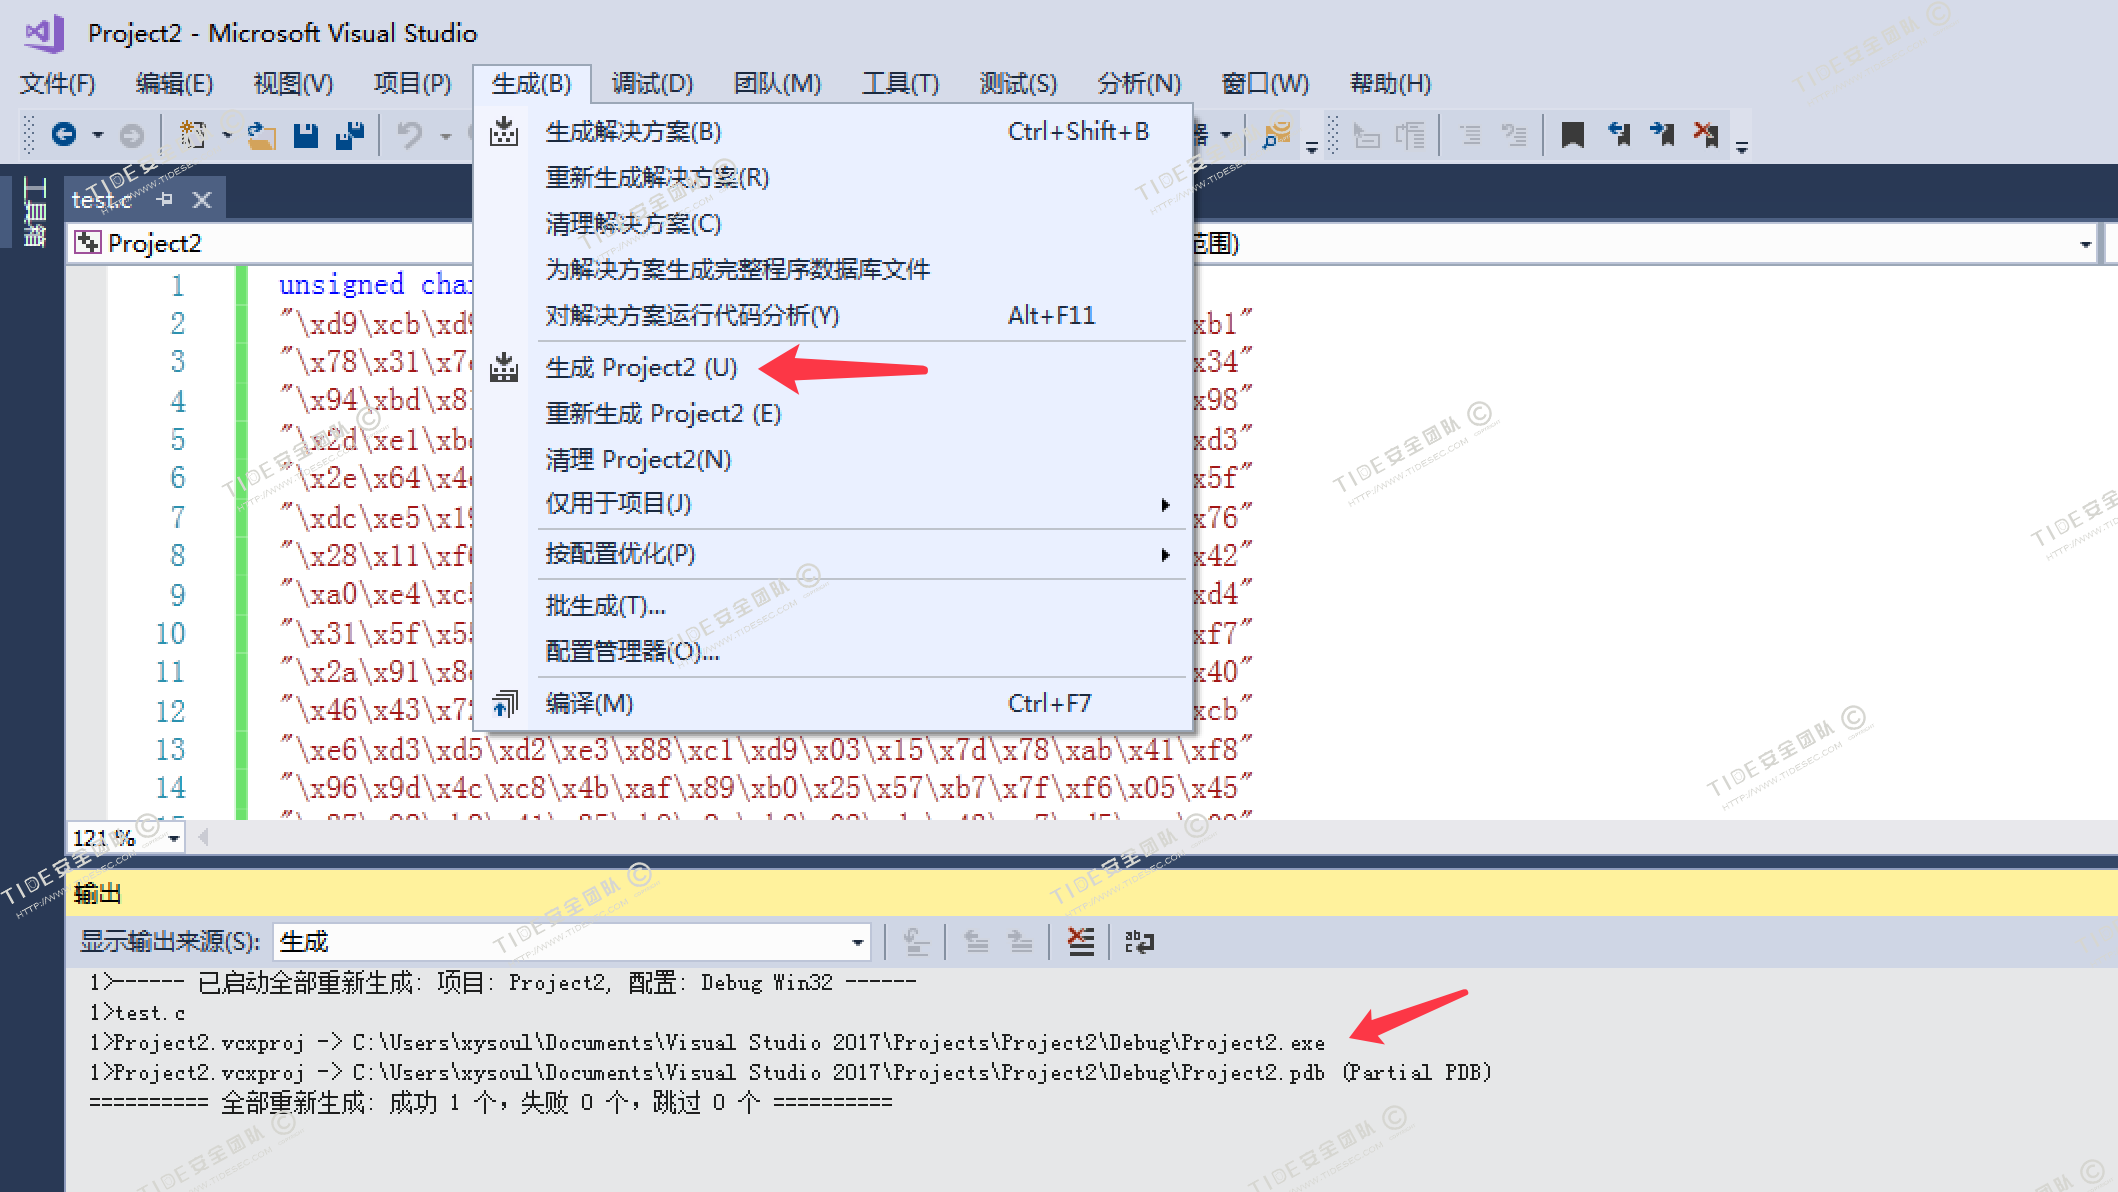Select 生成 Project2 (U) menu entry
The width and height of the screenshot is (2118, 1192).
pyautogui.click(x=642, y=368)
